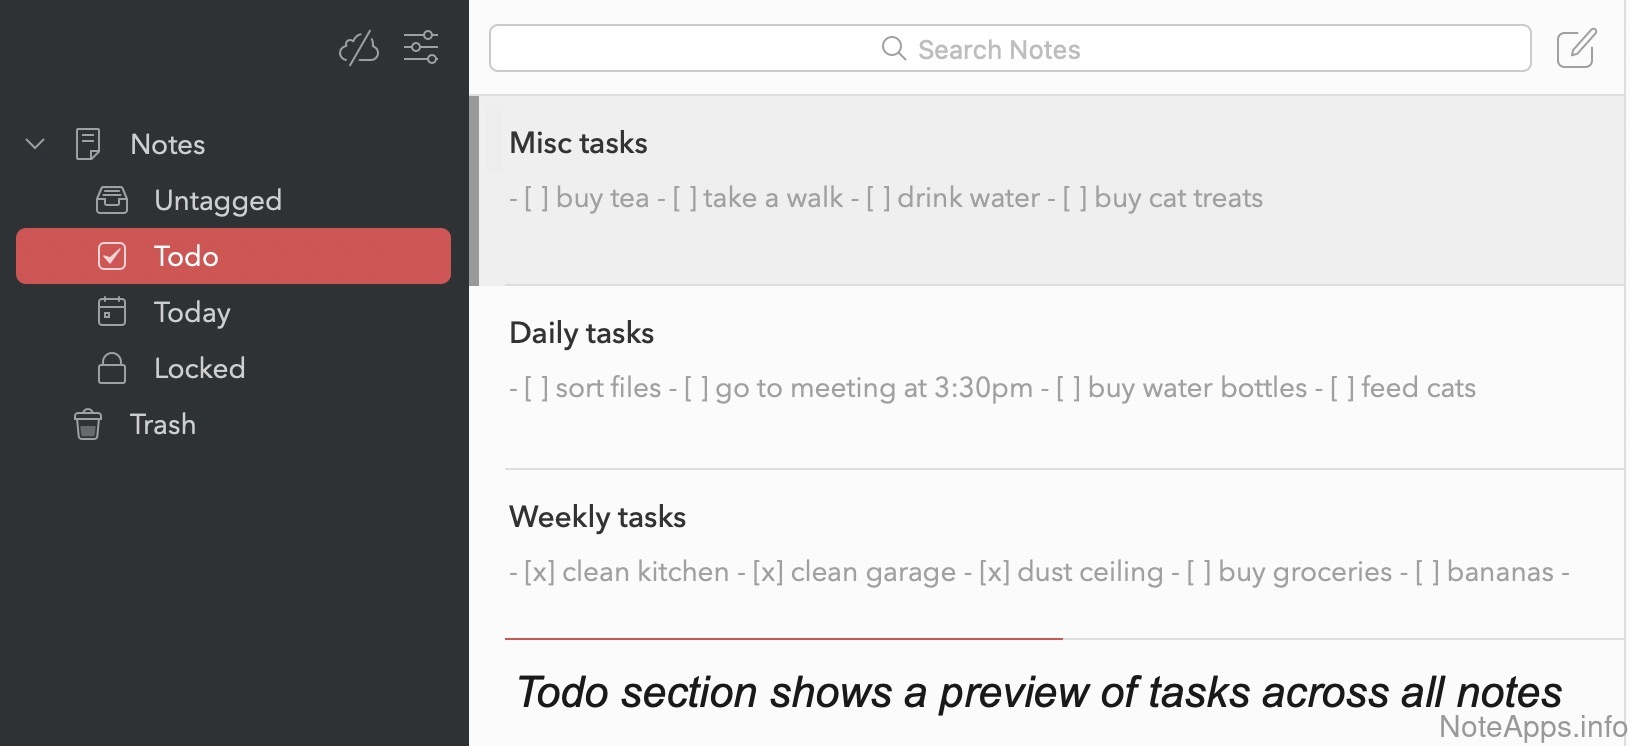Image resolution: width=1630 pixels, height=746 pixels.
Task: Click into the Search Notes field
Action: [1010, 48]
